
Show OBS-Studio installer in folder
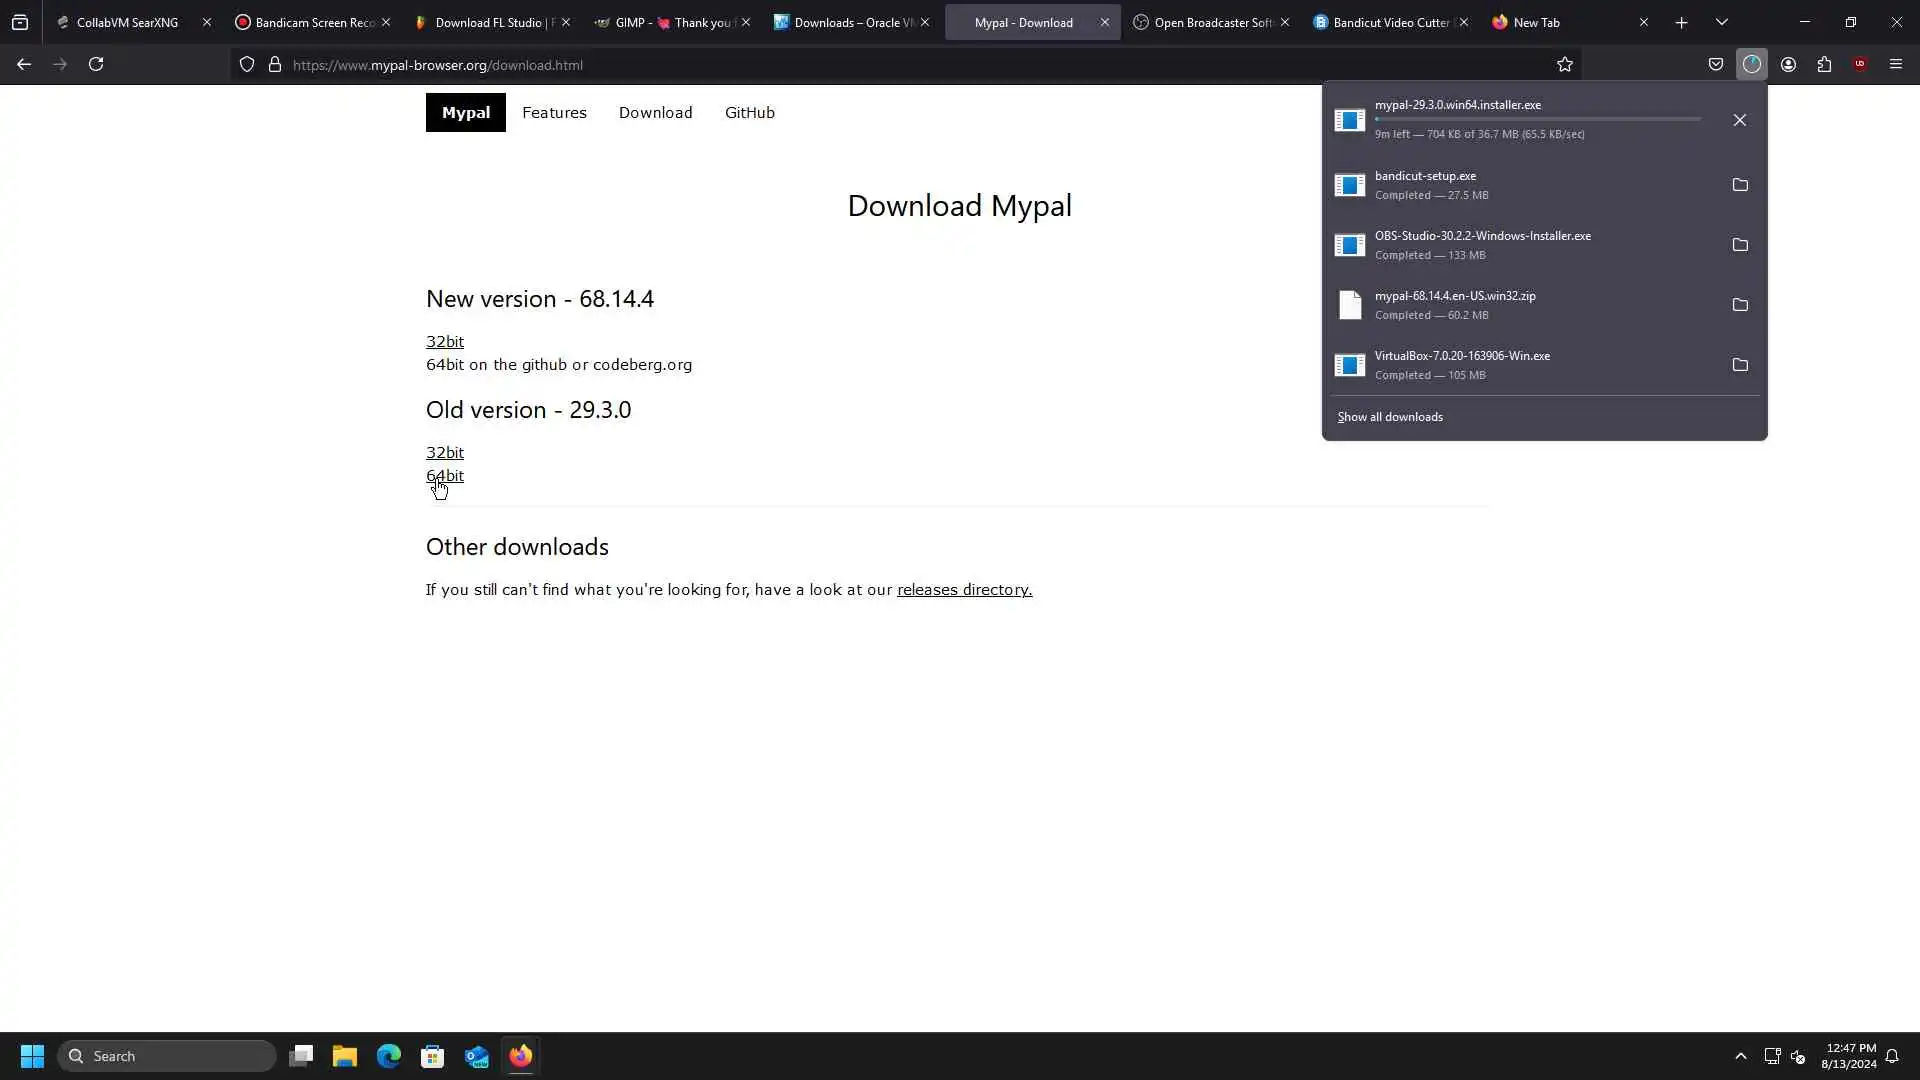1740,245
